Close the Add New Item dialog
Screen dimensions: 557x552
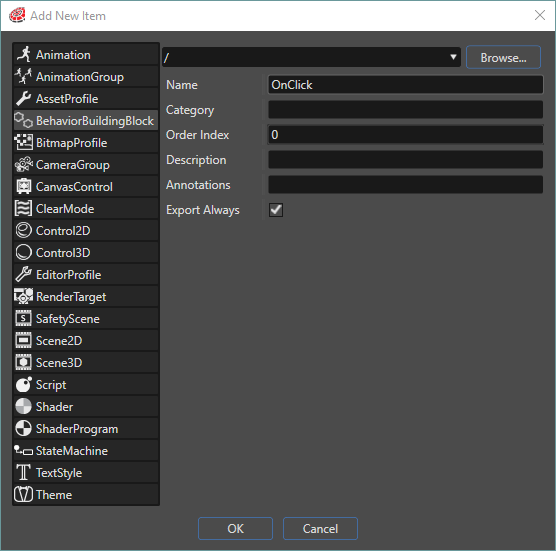tap(540, 15)
